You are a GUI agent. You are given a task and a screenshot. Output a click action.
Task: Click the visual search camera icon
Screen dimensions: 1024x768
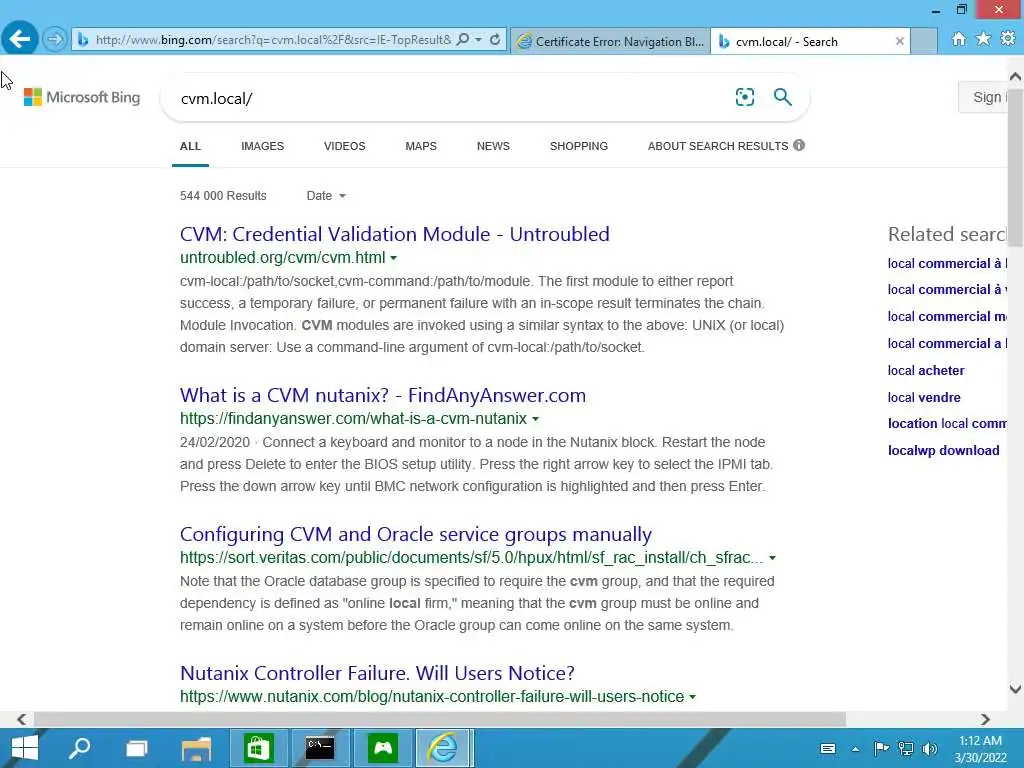744,97
